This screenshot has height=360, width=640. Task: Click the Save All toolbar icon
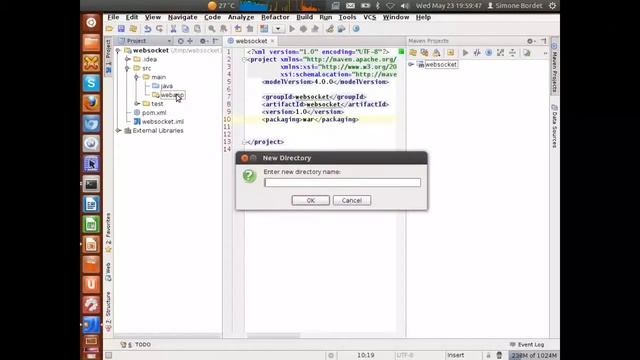(x=121, y=29)
